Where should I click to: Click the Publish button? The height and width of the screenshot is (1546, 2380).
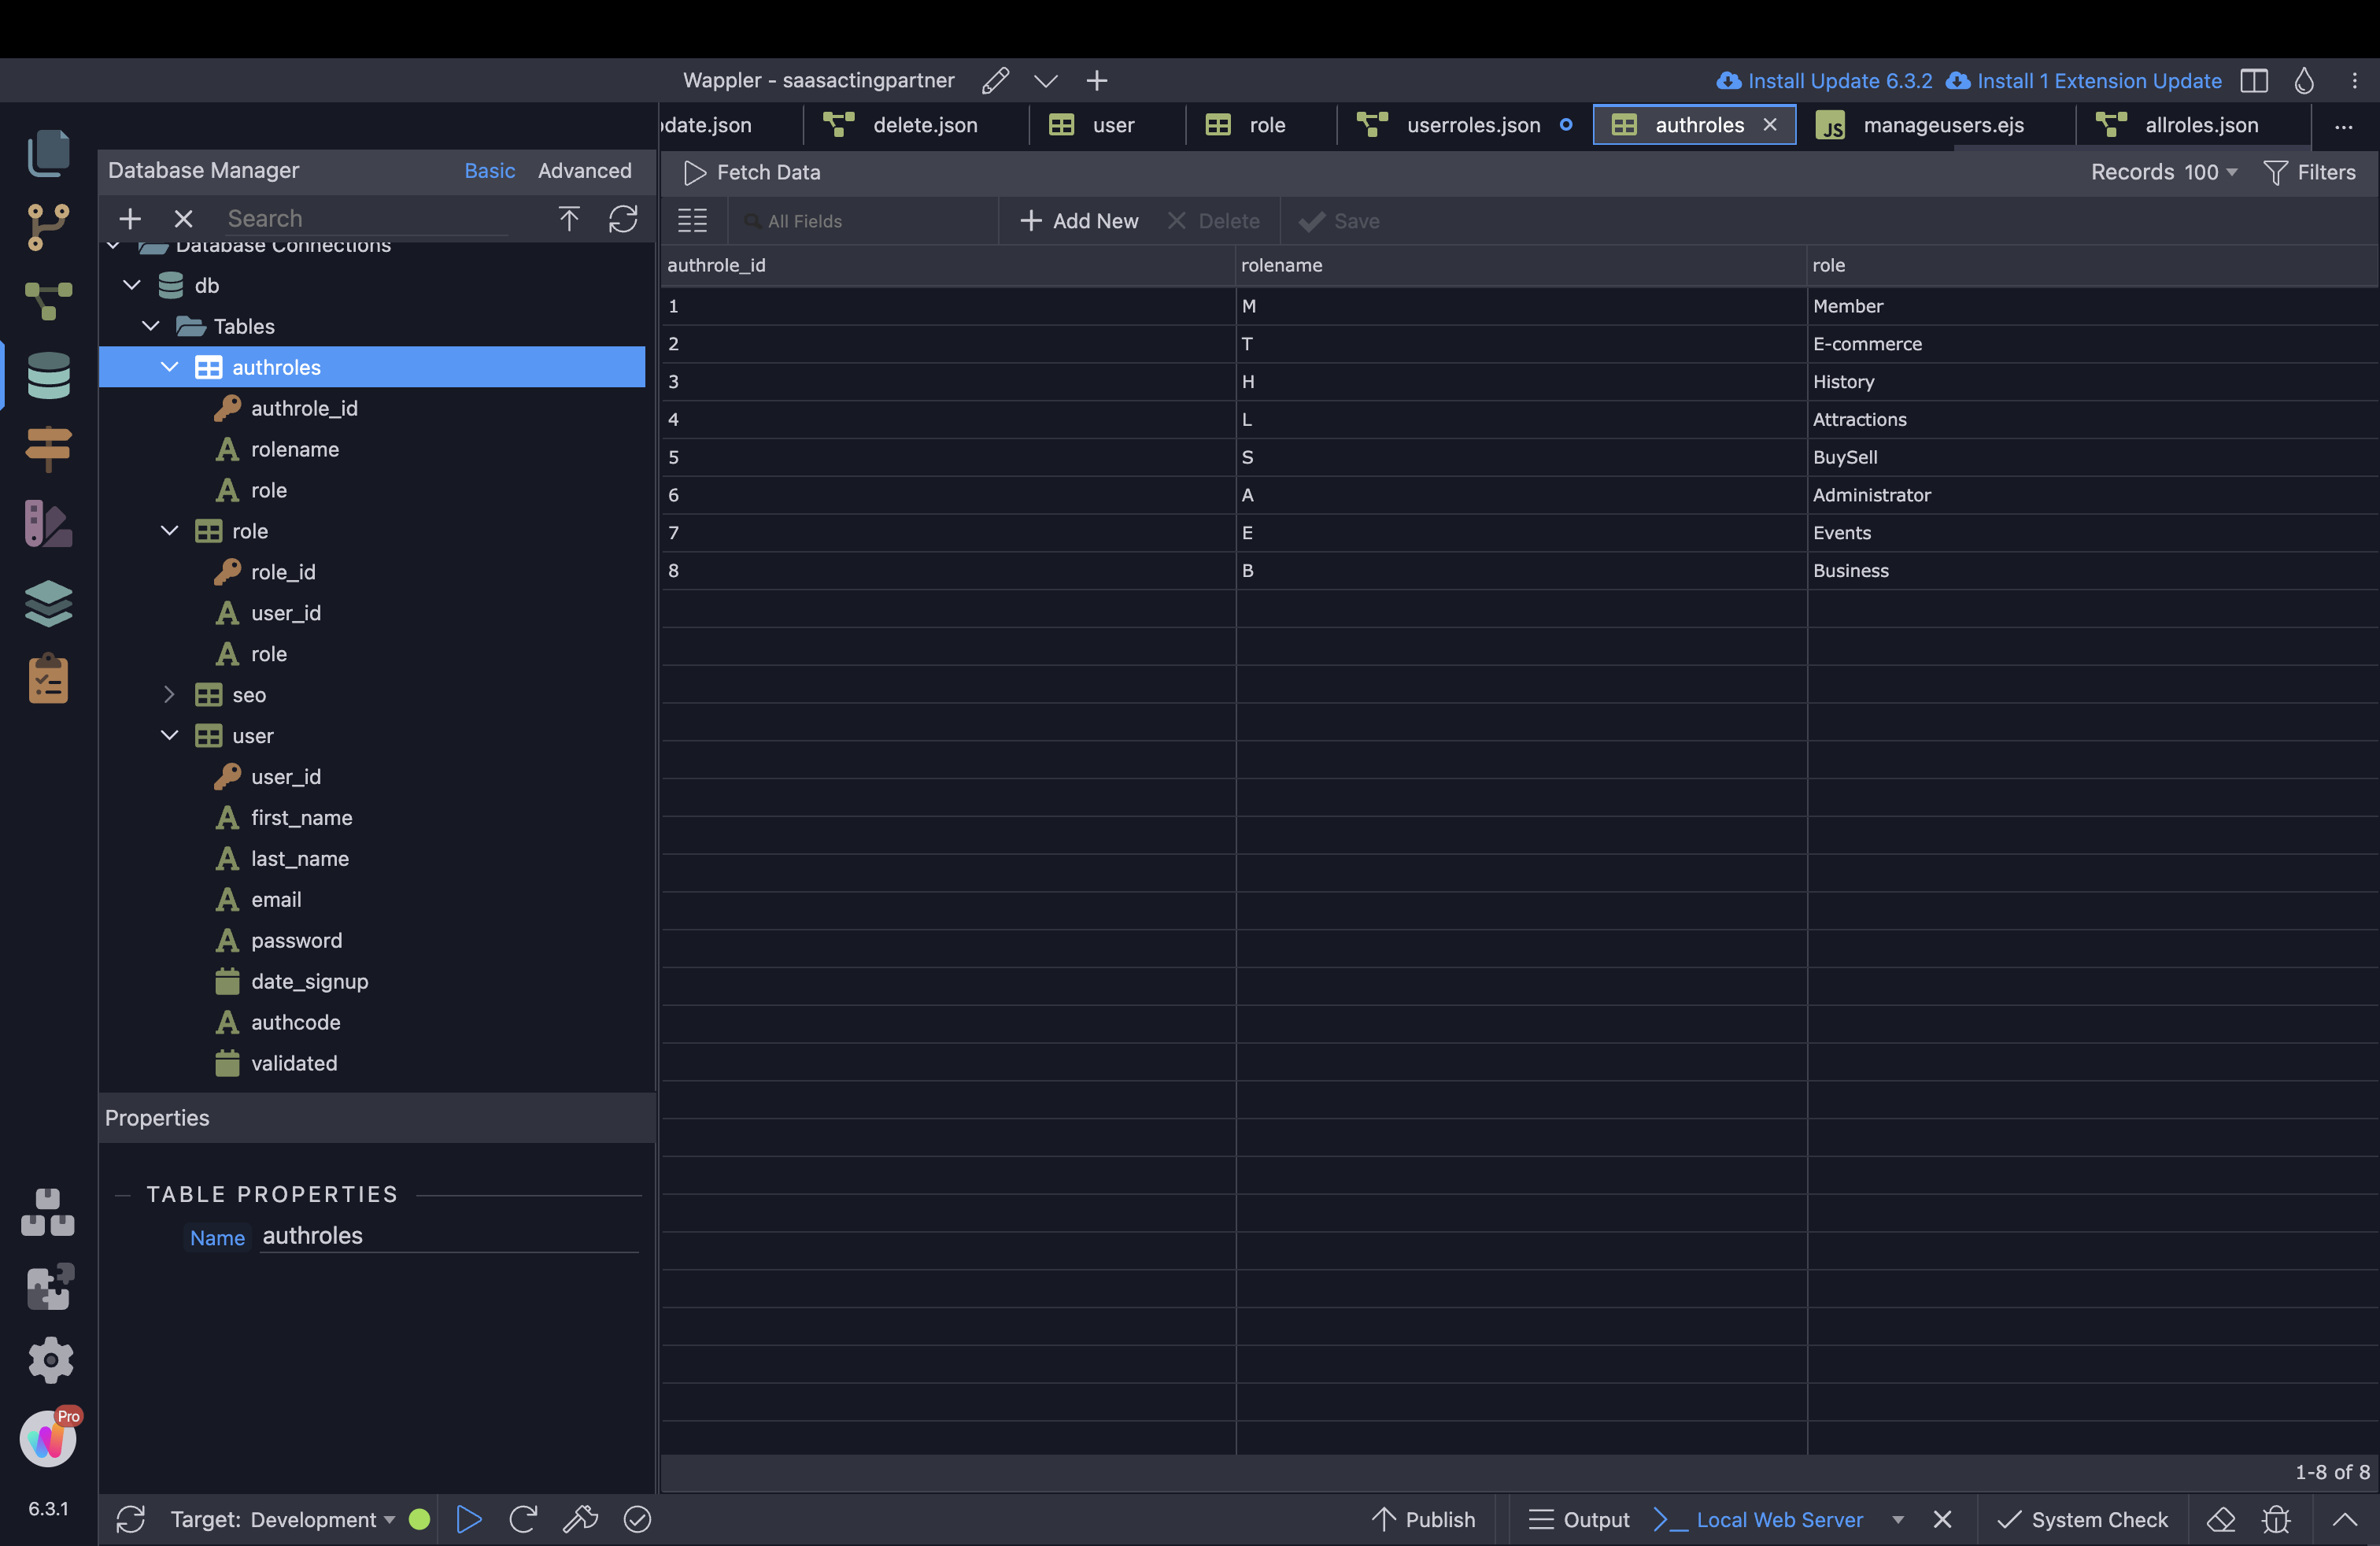[x=1424, y=1519]
